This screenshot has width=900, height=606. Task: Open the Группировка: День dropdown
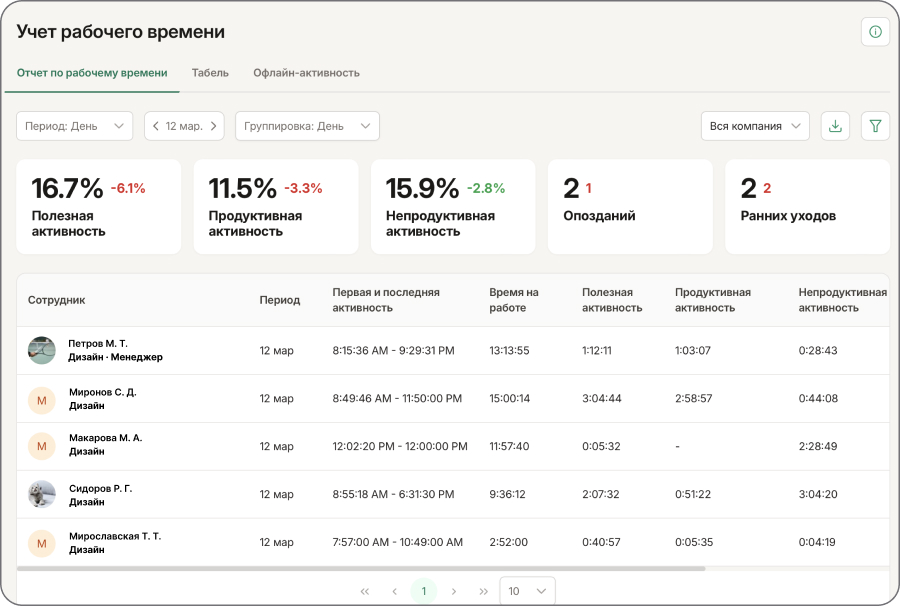[307, 126]
